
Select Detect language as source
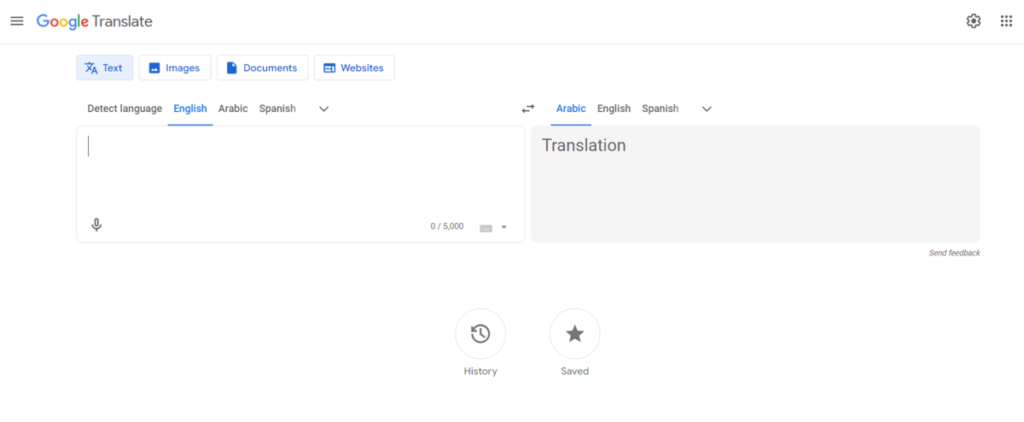[x=125, y=108]
